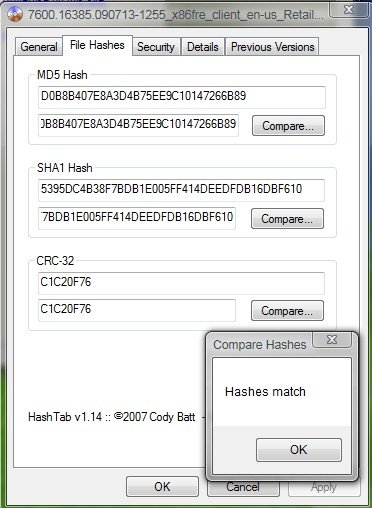Click the MD5 comparison input field
The width and height of the screenshot is (372, 508).
pyautogui.click(x=138, y=125)
